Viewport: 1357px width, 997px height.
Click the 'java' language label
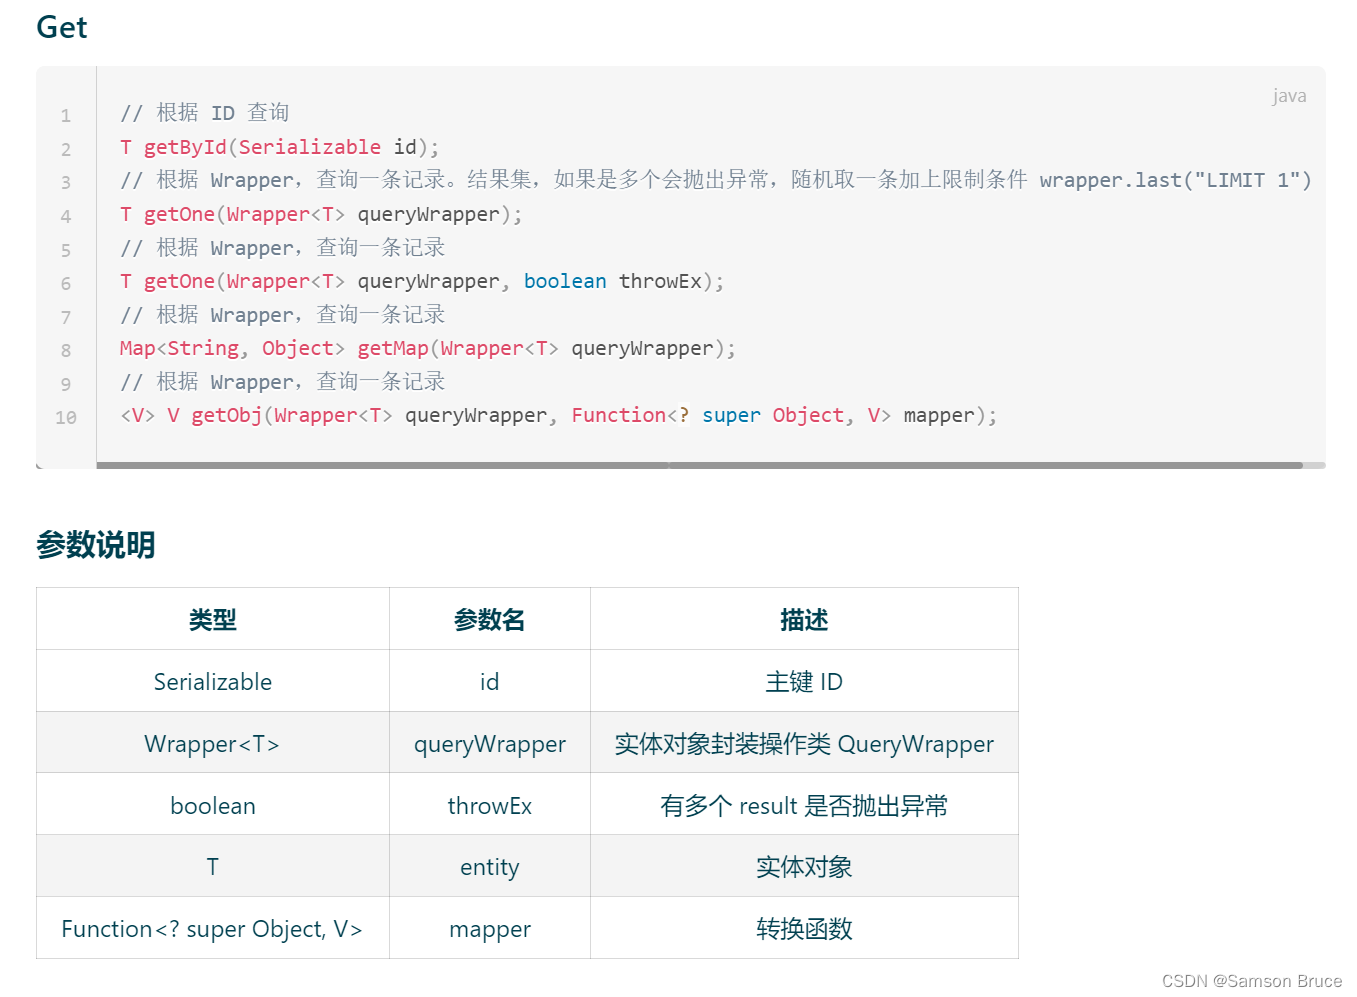[1289, 96]
